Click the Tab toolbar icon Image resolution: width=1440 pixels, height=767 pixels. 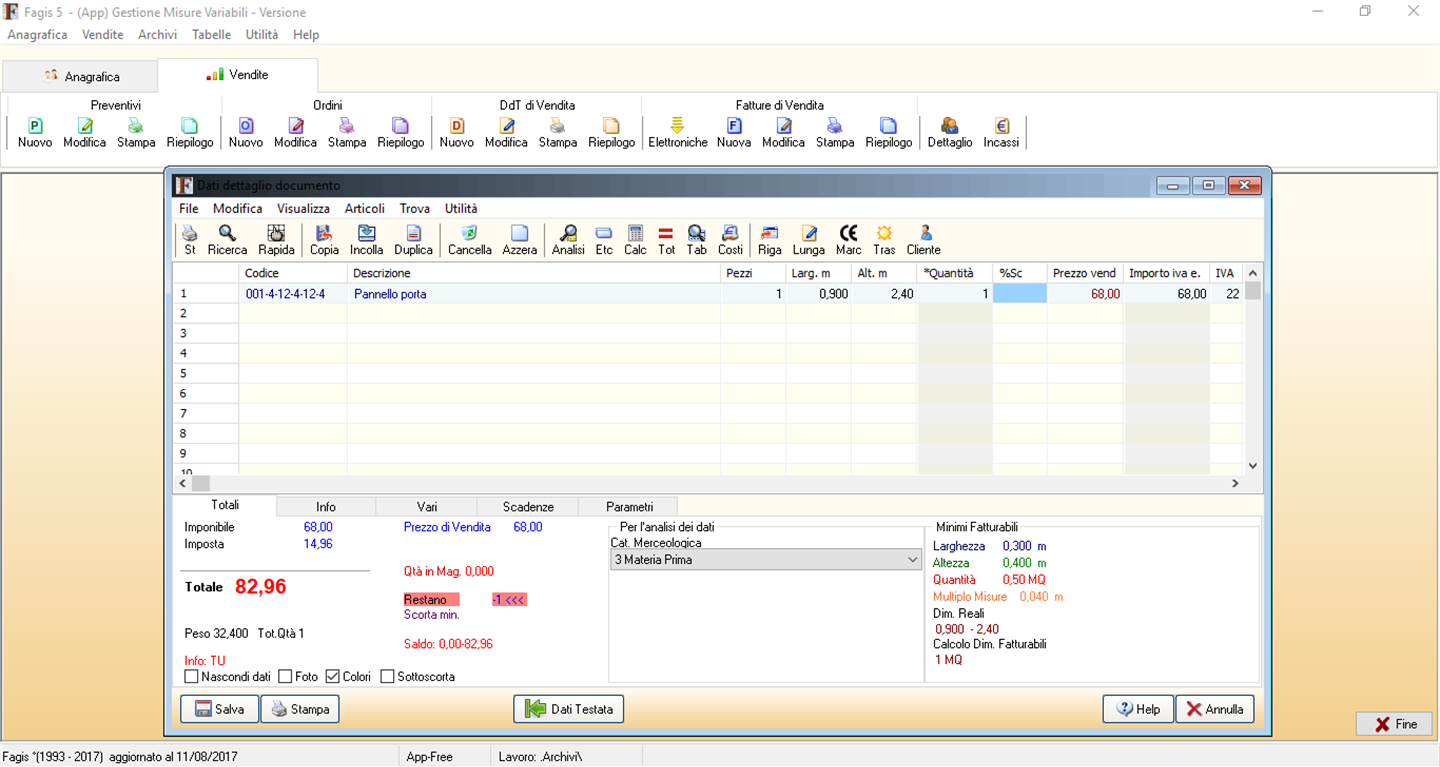coord(697,240)
